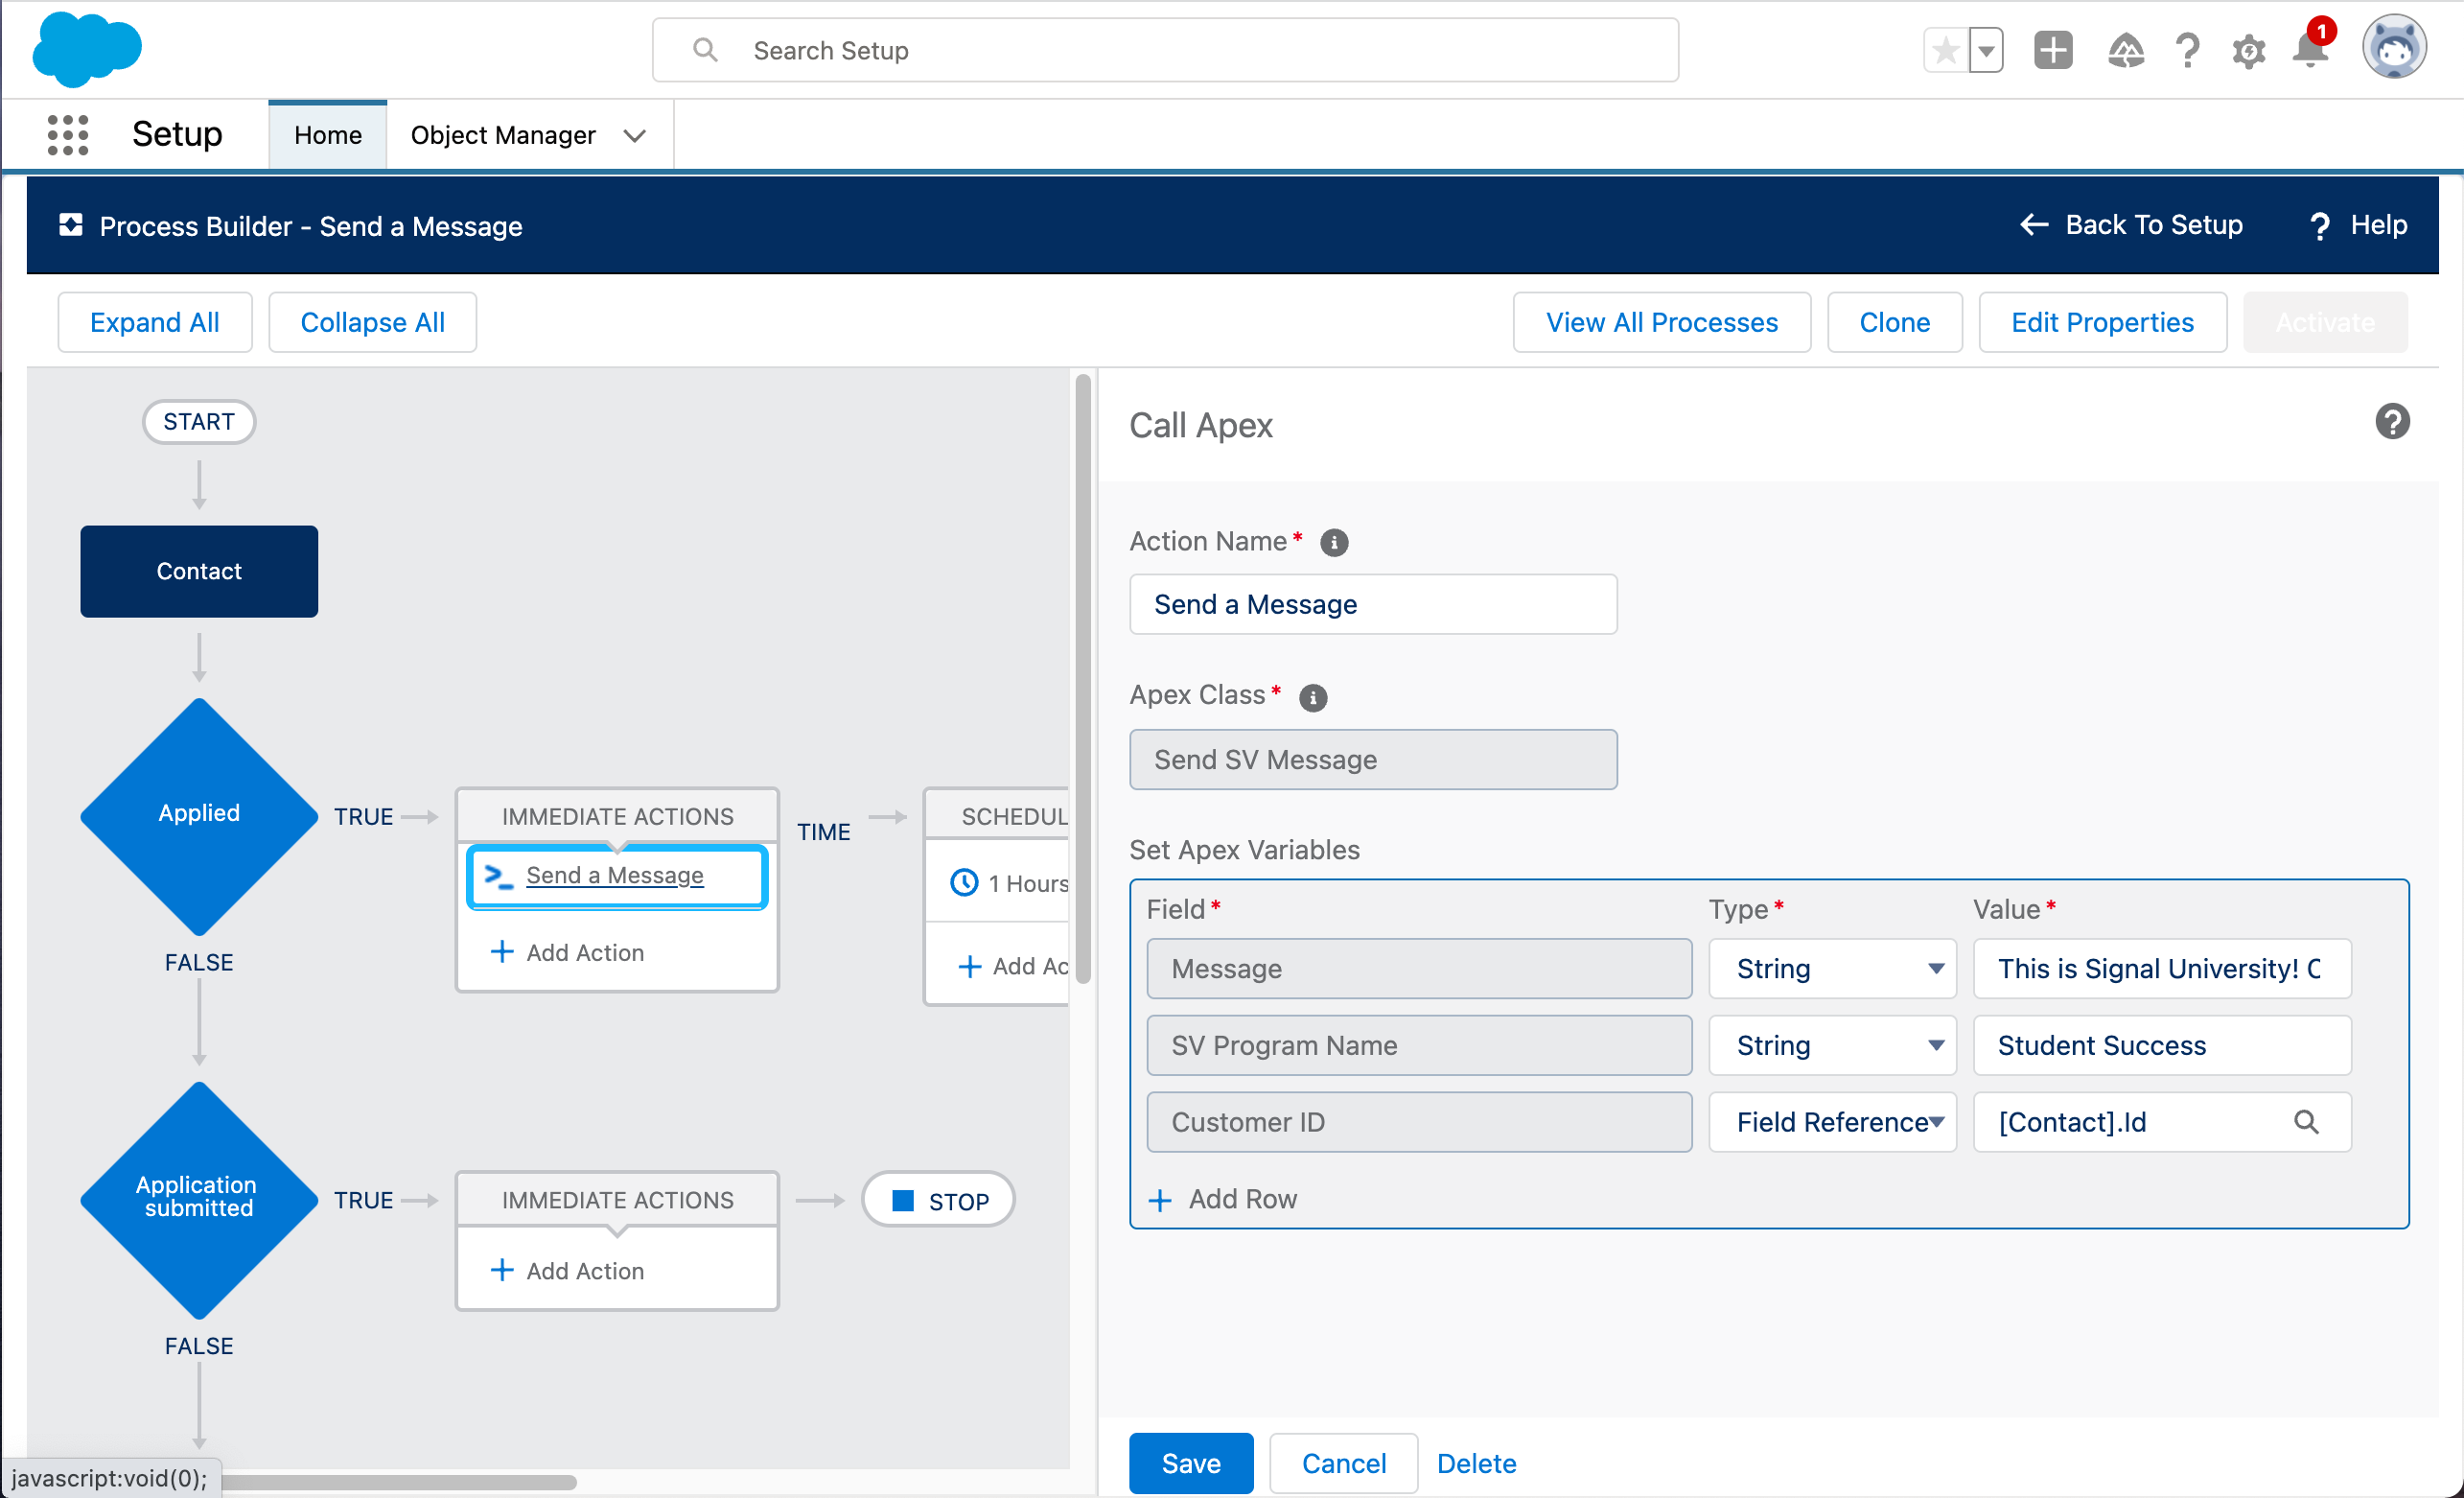The width and height of the screenshot is (2464, 1498).
Task: Open Type dropdown for SV Program Name
Action: [1832, 1045]
